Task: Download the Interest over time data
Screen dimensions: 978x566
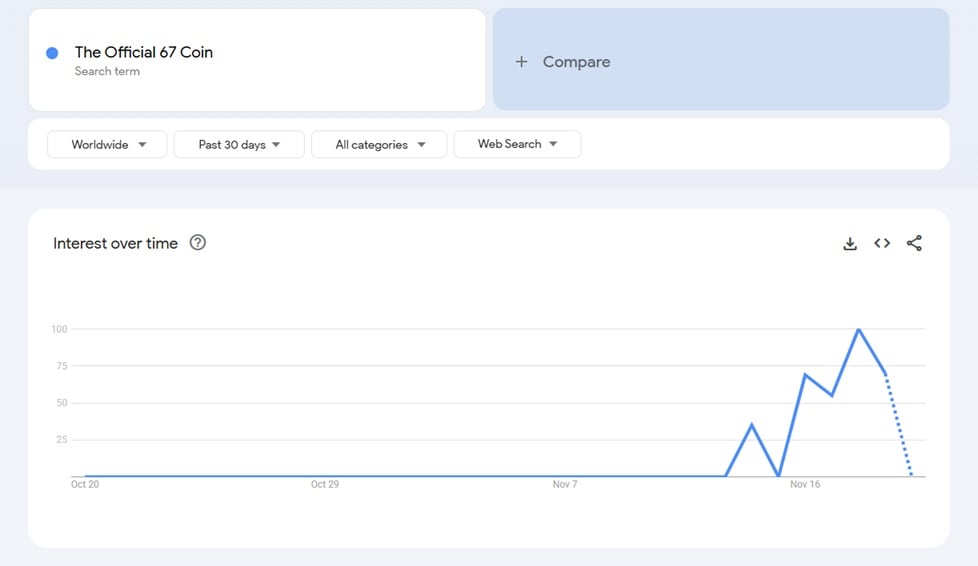Action: [x=850, y=243]
